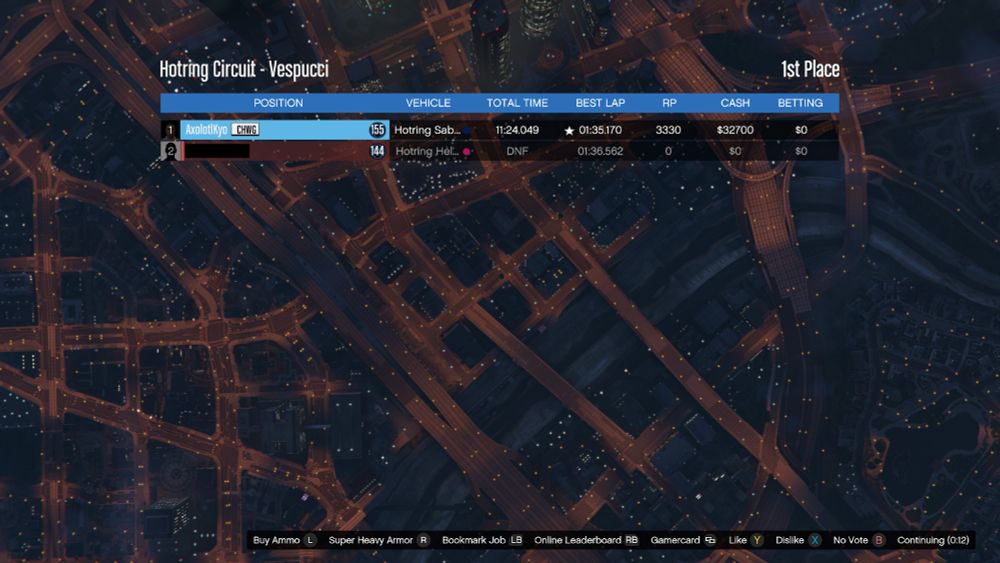The width and height of the screenshot is (1000, 563).
Task: Open the Online Leaderboard
Action: [577, 540]
